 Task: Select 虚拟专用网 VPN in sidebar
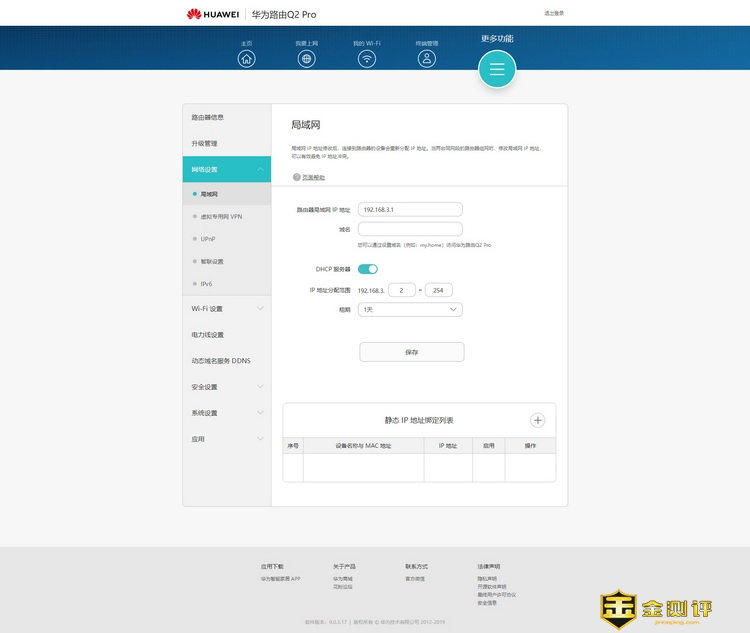coord(222,216)
